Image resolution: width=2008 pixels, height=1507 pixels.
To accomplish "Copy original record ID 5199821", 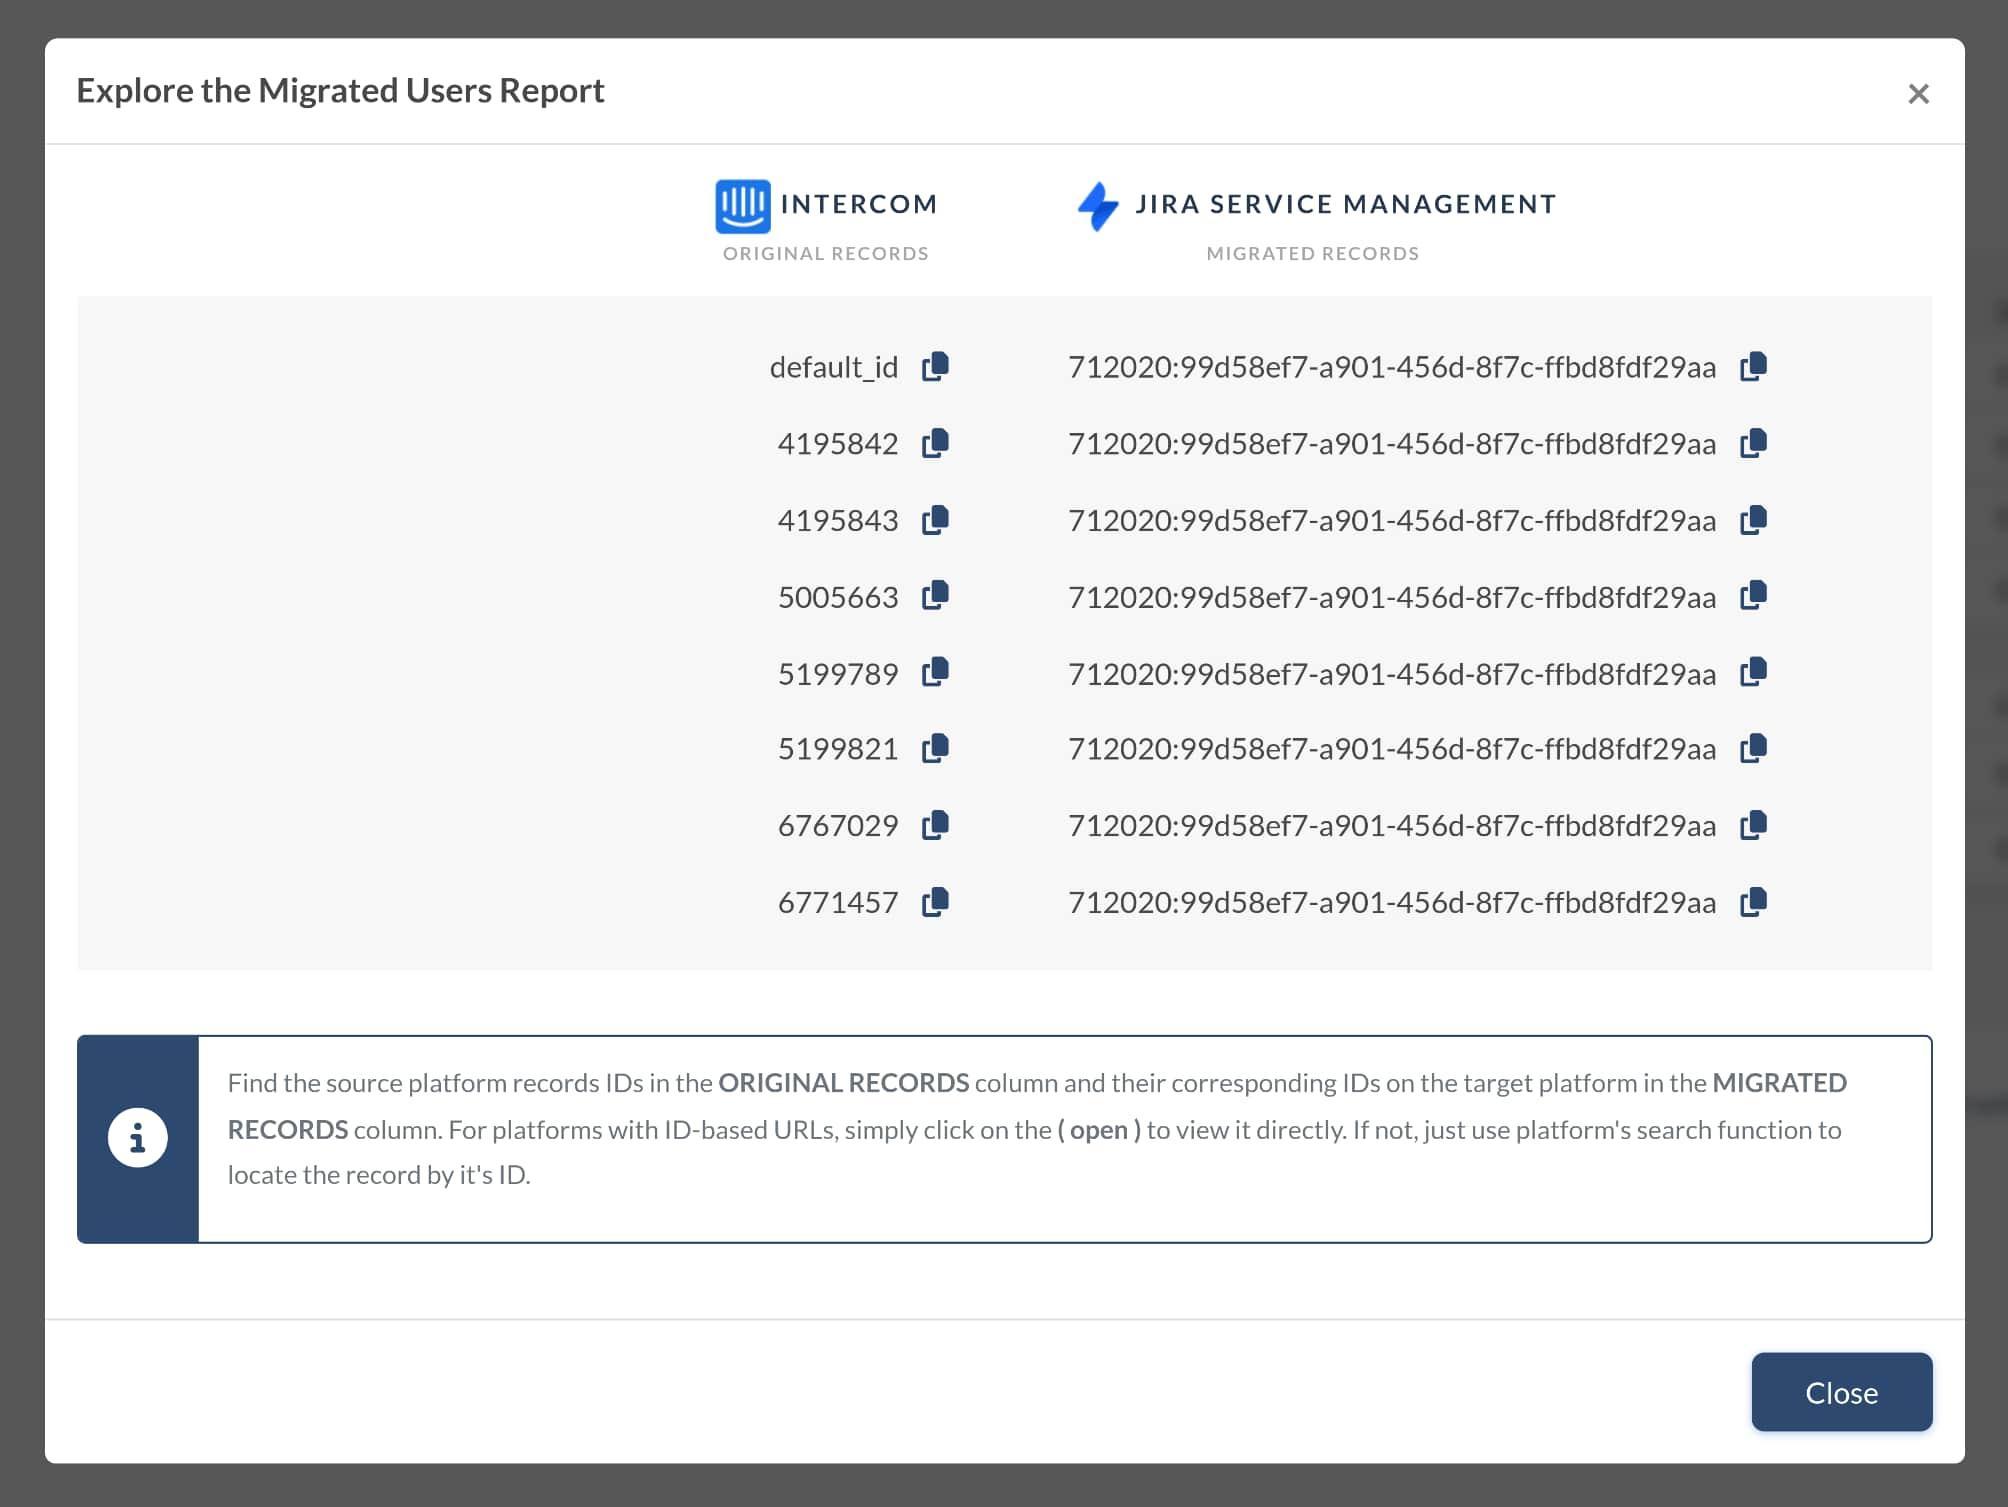I will [x=935, y=749].
